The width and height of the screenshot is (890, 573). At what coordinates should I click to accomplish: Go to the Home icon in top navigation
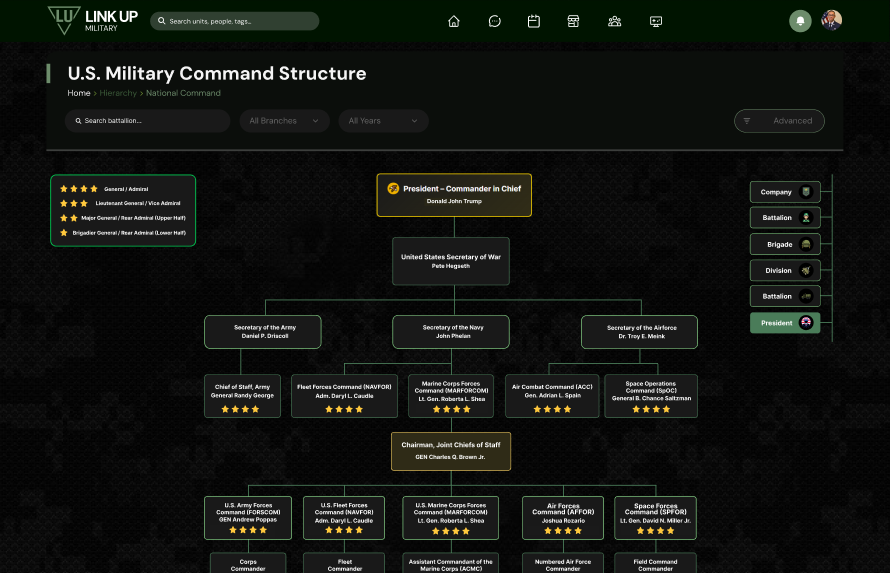454,21
